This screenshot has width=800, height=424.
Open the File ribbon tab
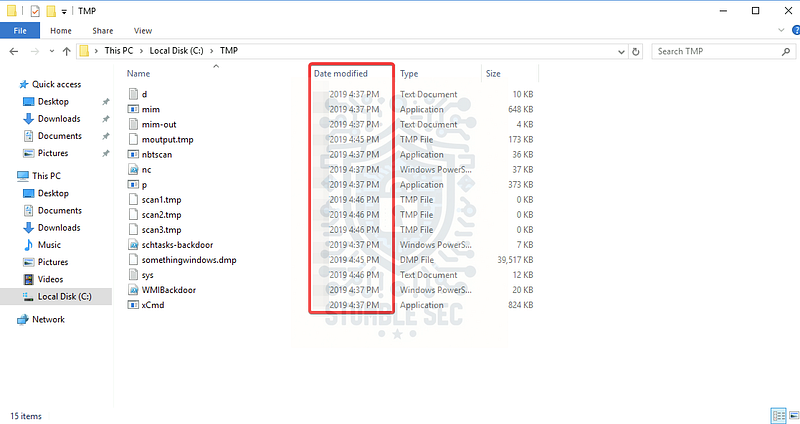tap(20, 31)
